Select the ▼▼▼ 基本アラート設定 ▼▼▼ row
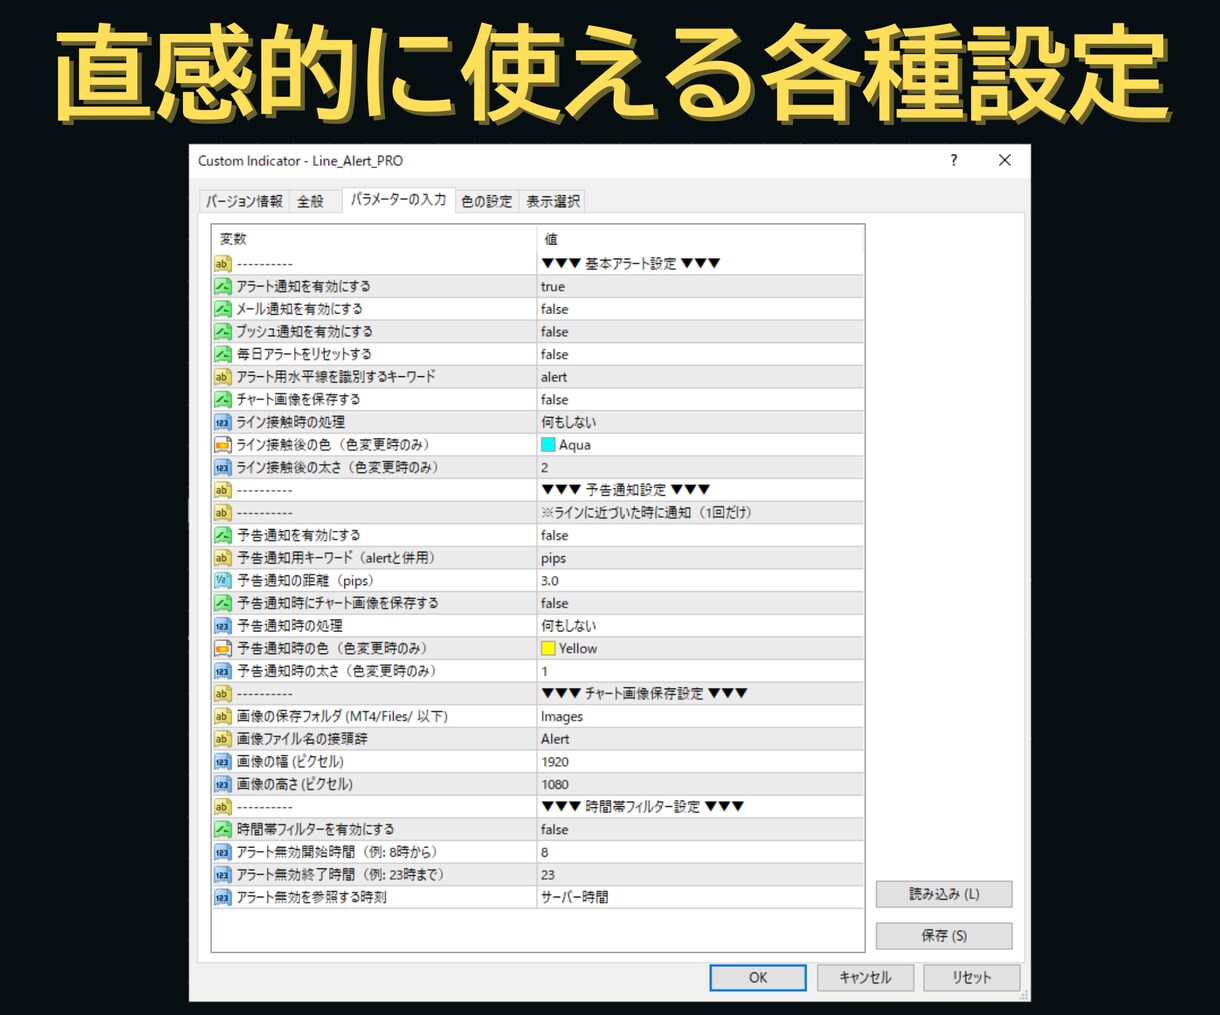Viewport: 1220px width, 1015px height. click(x=538, y=264)
